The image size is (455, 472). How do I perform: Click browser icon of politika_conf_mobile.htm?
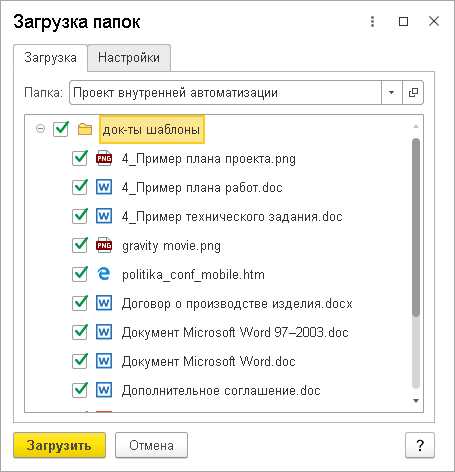pos(104,274)
